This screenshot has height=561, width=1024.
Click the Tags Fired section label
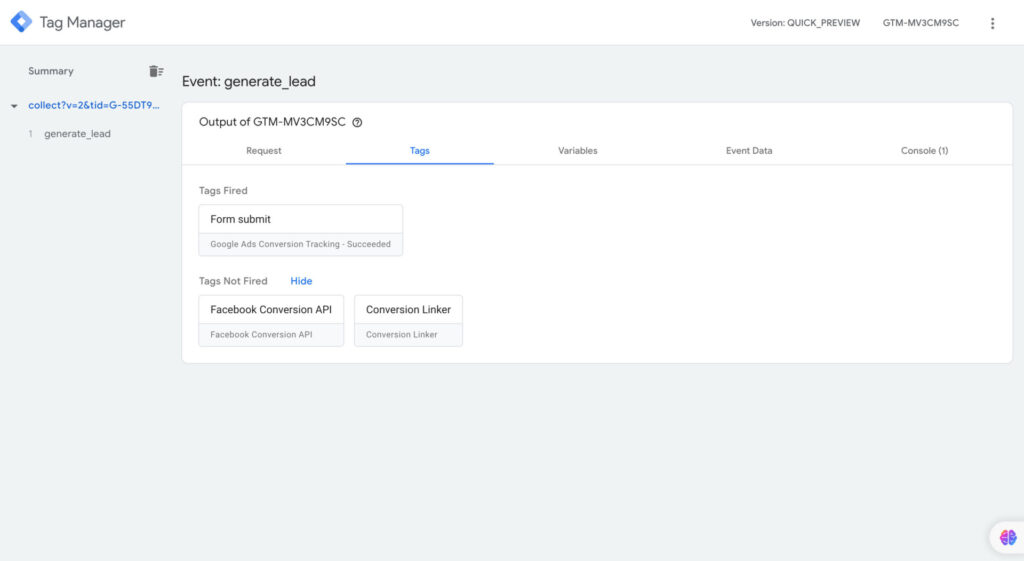tap(223, 191)
